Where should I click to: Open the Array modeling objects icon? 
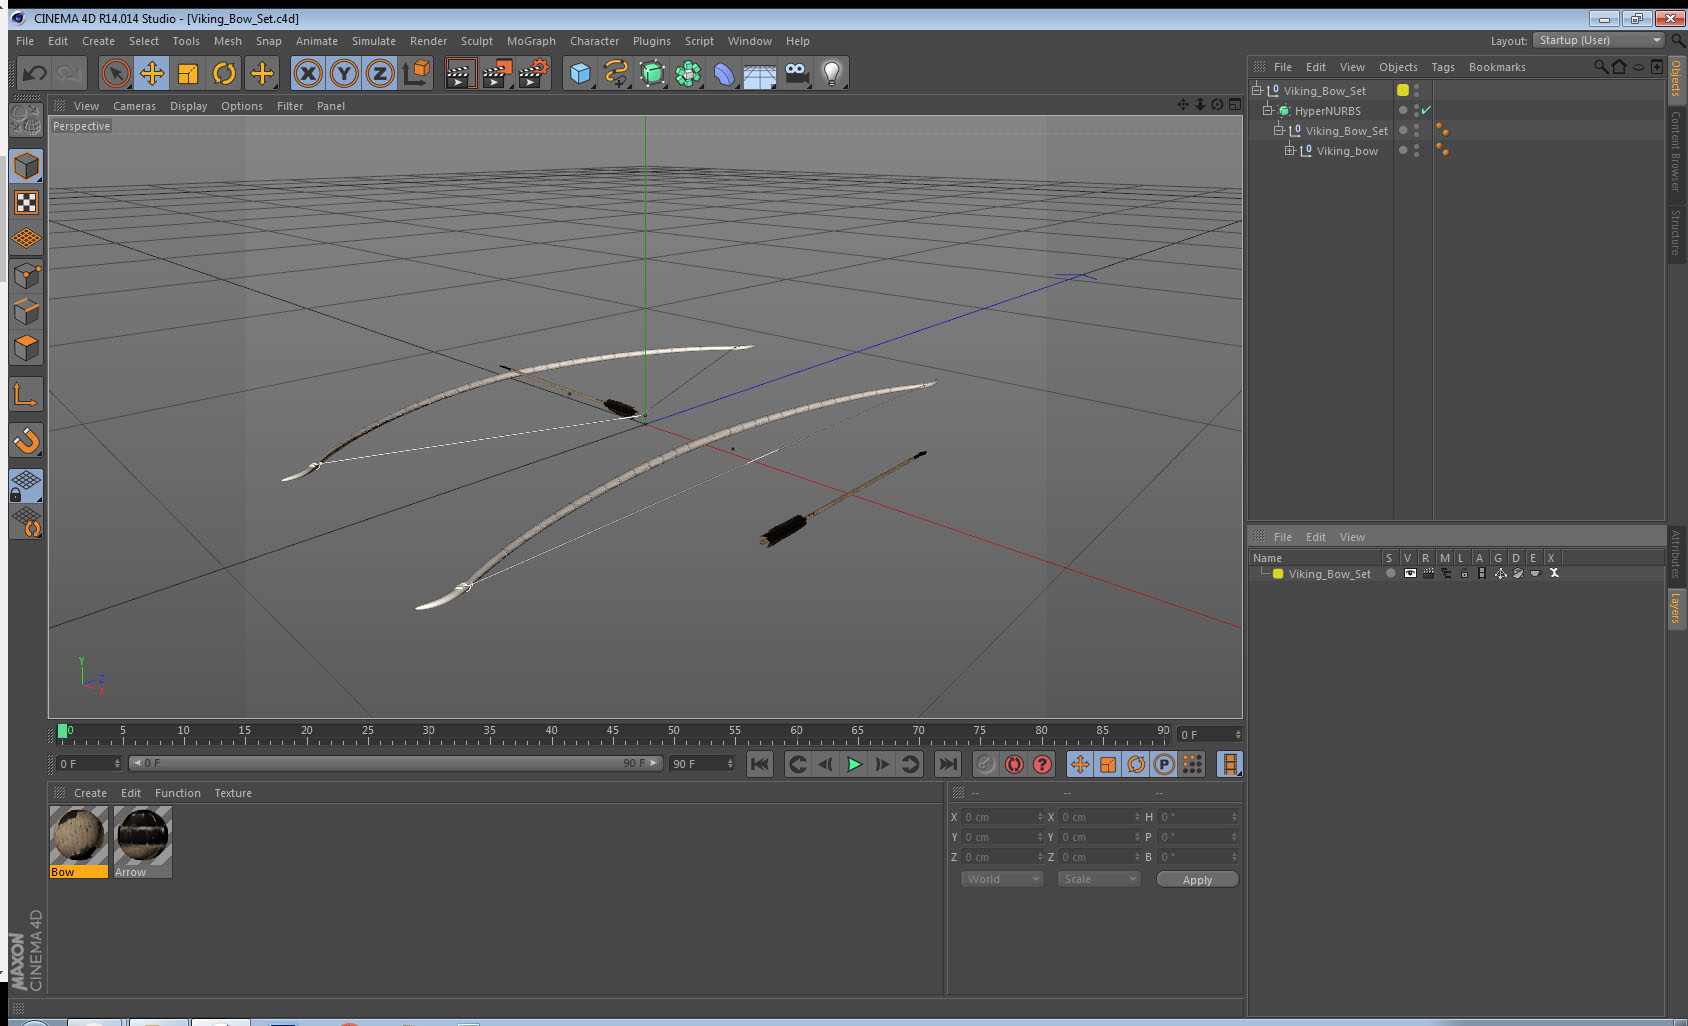point(688,73)
